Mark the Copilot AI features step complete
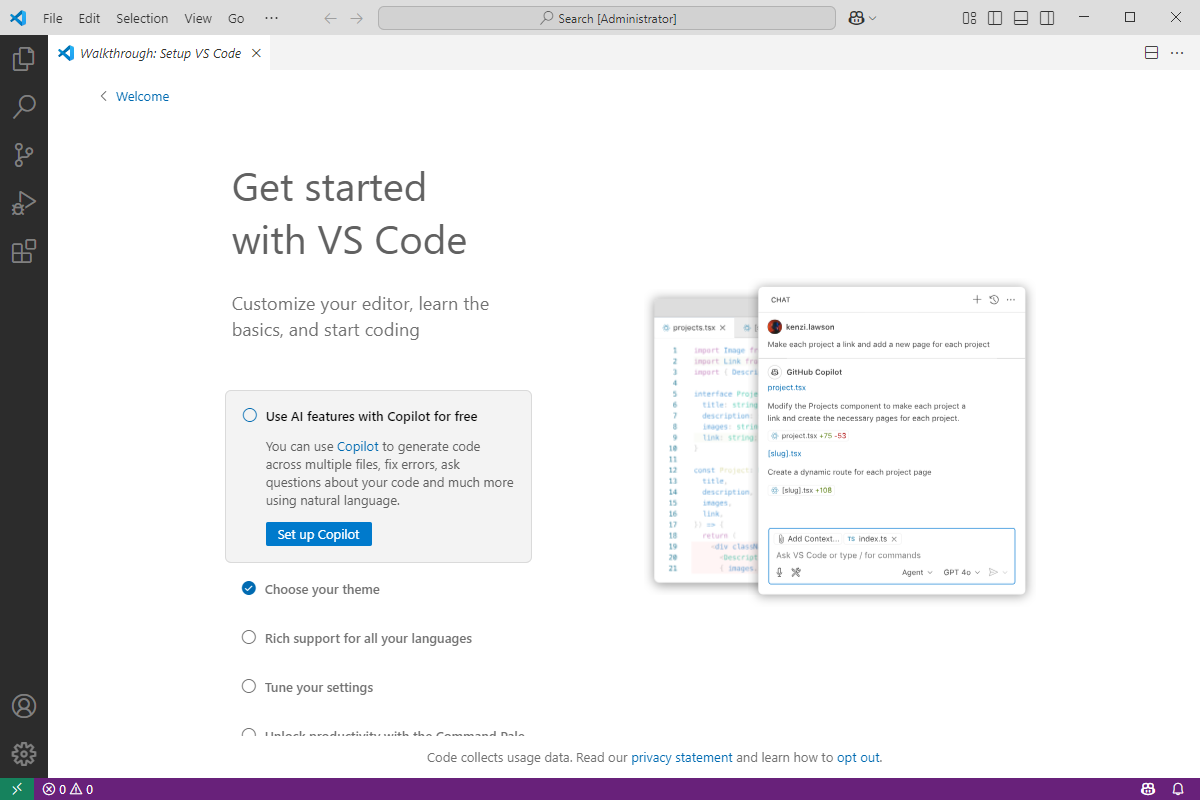Viewport: 1200px width, 800px height. click(x=250, y=415)
